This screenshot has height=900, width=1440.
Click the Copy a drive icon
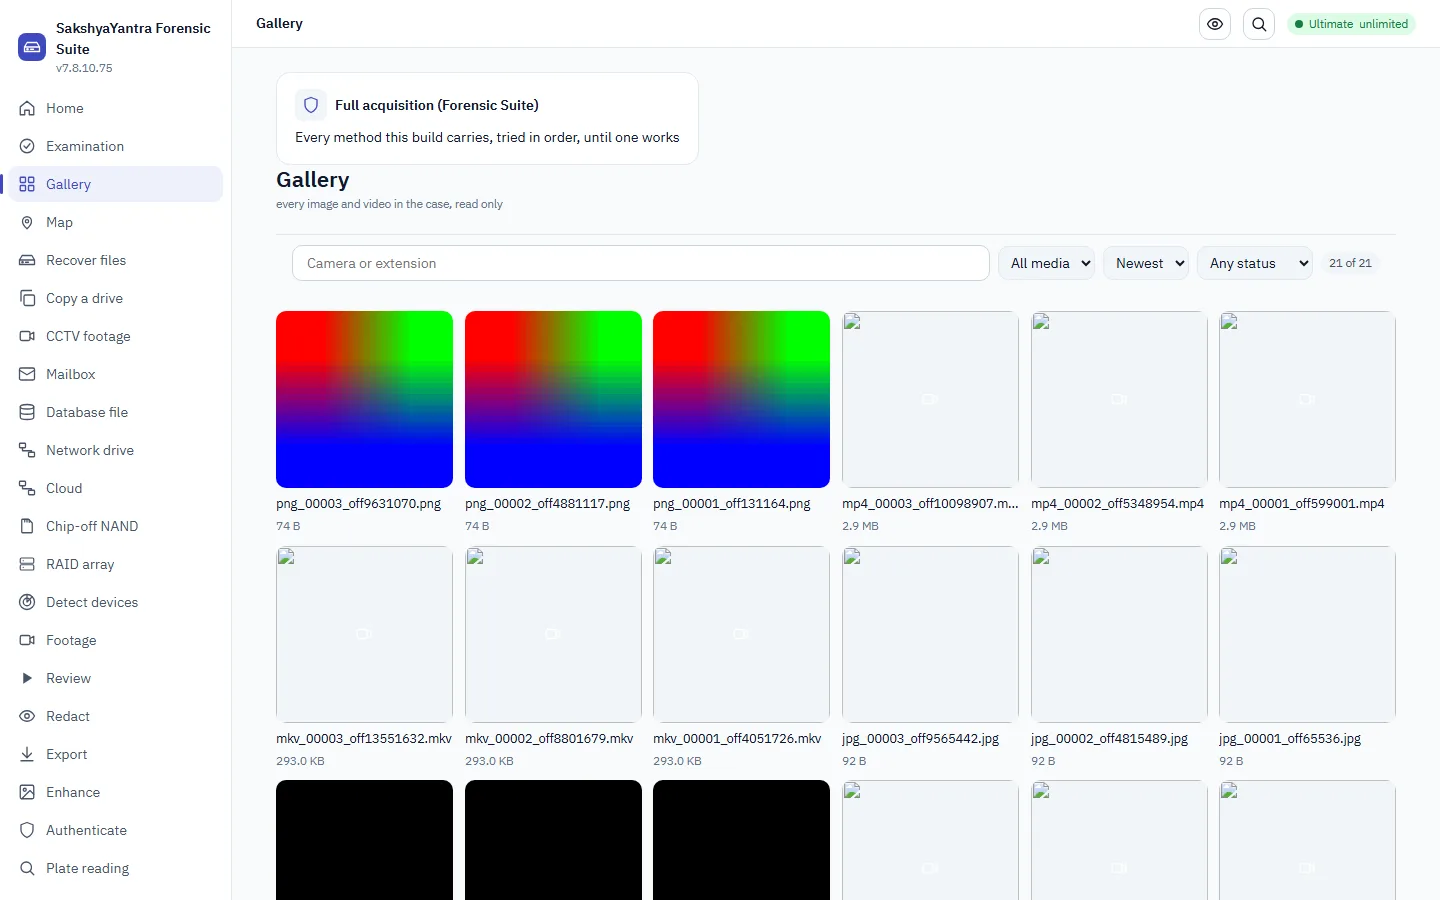click(x=27, y=298)
